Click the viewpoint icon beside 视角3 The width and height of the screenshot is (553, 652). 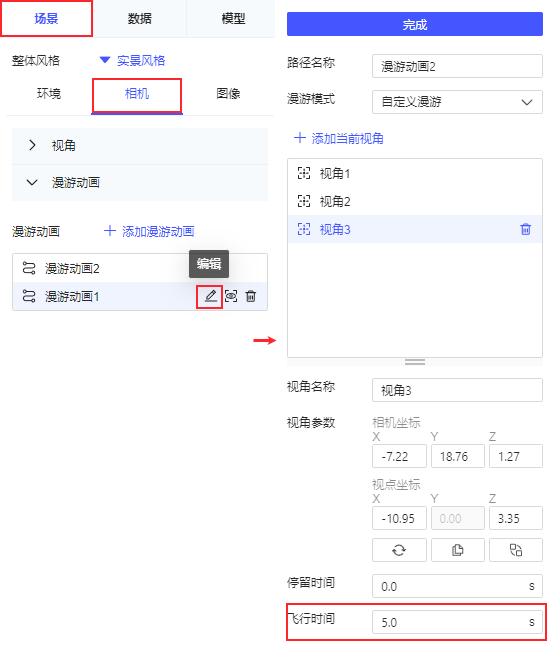pyautogui.click(x=304, y=229)
